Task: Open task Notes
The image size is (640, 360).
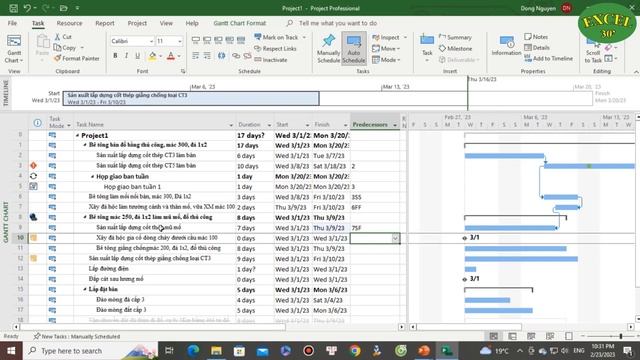Action: pyautogui.click(x=536, y=37)
